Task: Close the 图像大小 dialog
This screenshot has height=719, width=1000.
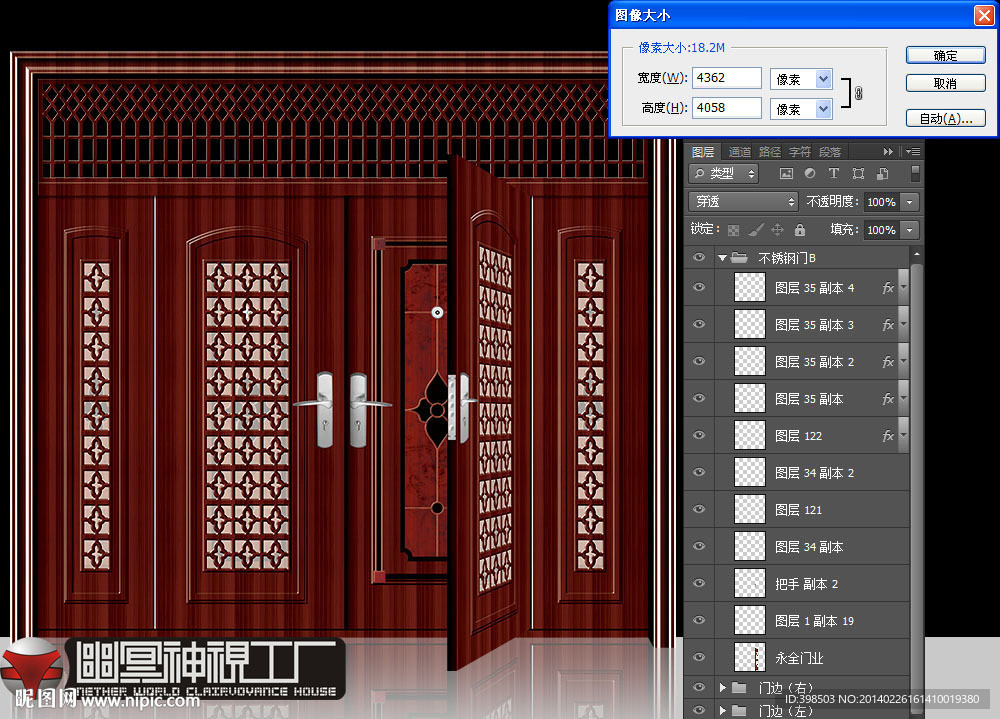Action: pos(984,15)
